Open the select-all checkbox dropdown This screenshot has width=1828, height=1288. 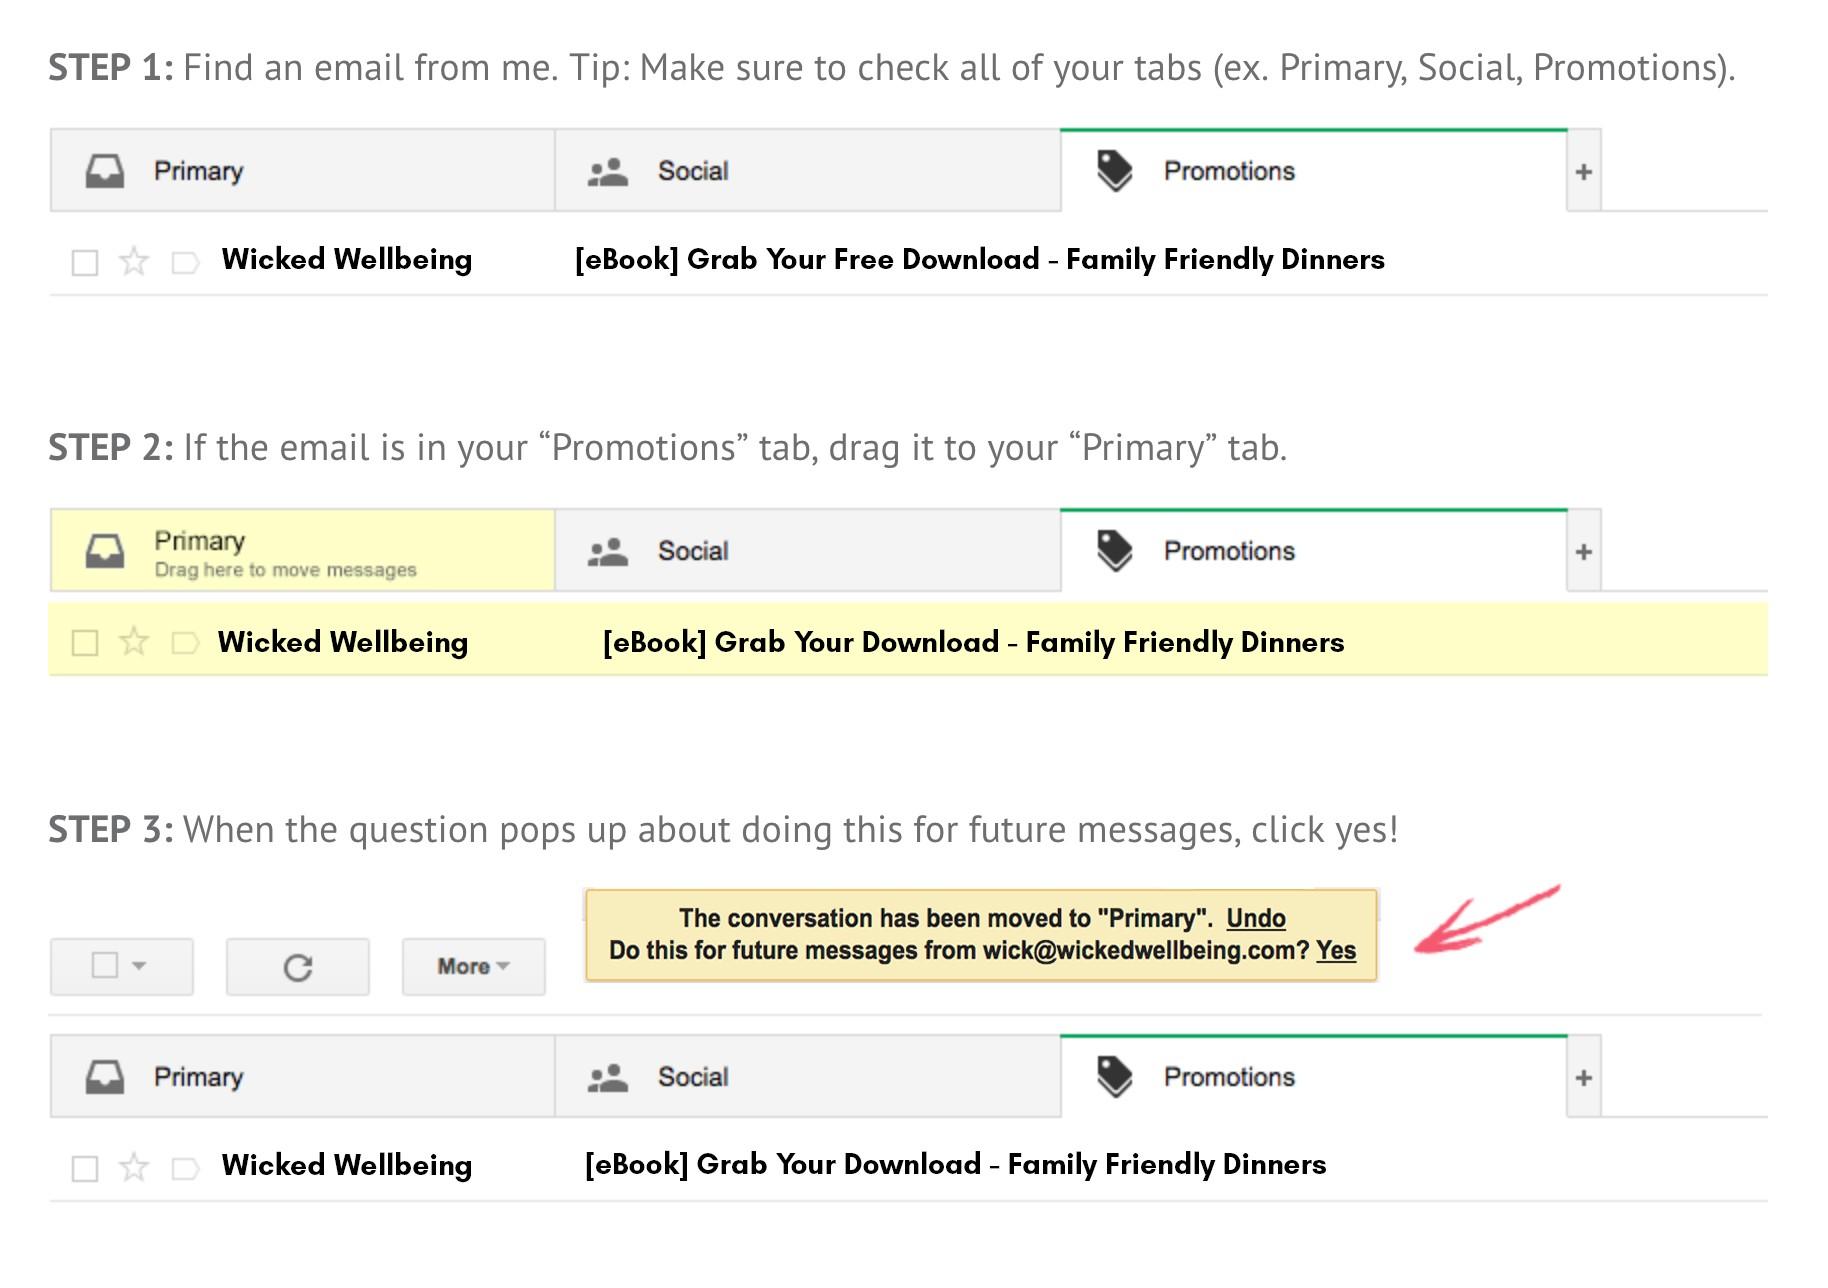121,966
